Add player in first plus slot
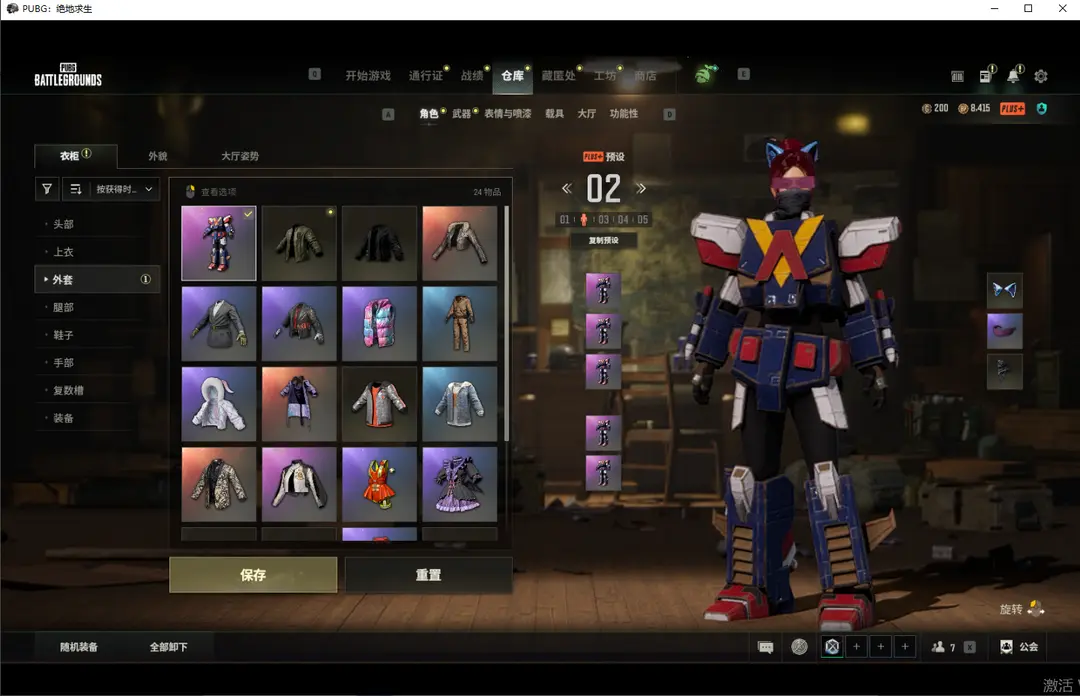 pyautogui.click(x=856, y=646)
